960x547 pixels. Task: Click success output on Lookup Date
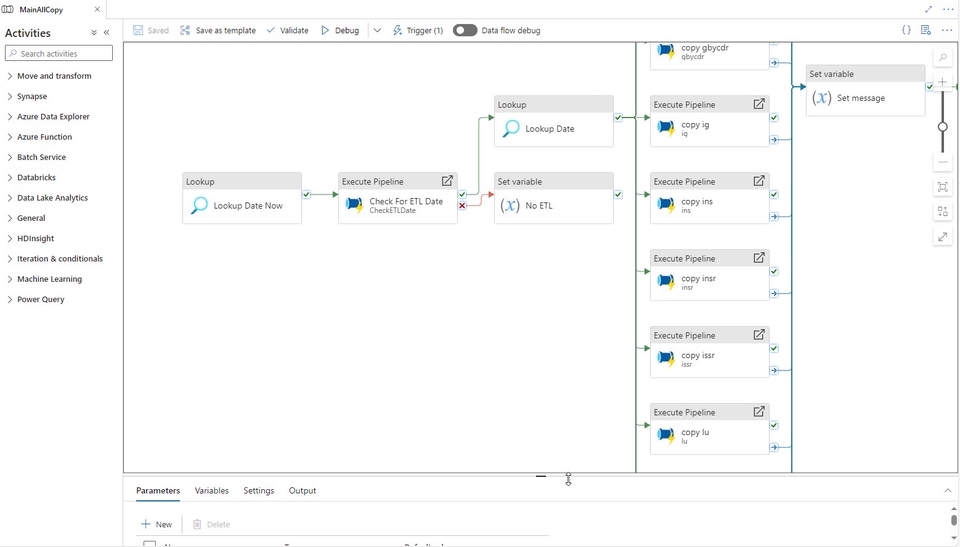(x=618, y=118)
